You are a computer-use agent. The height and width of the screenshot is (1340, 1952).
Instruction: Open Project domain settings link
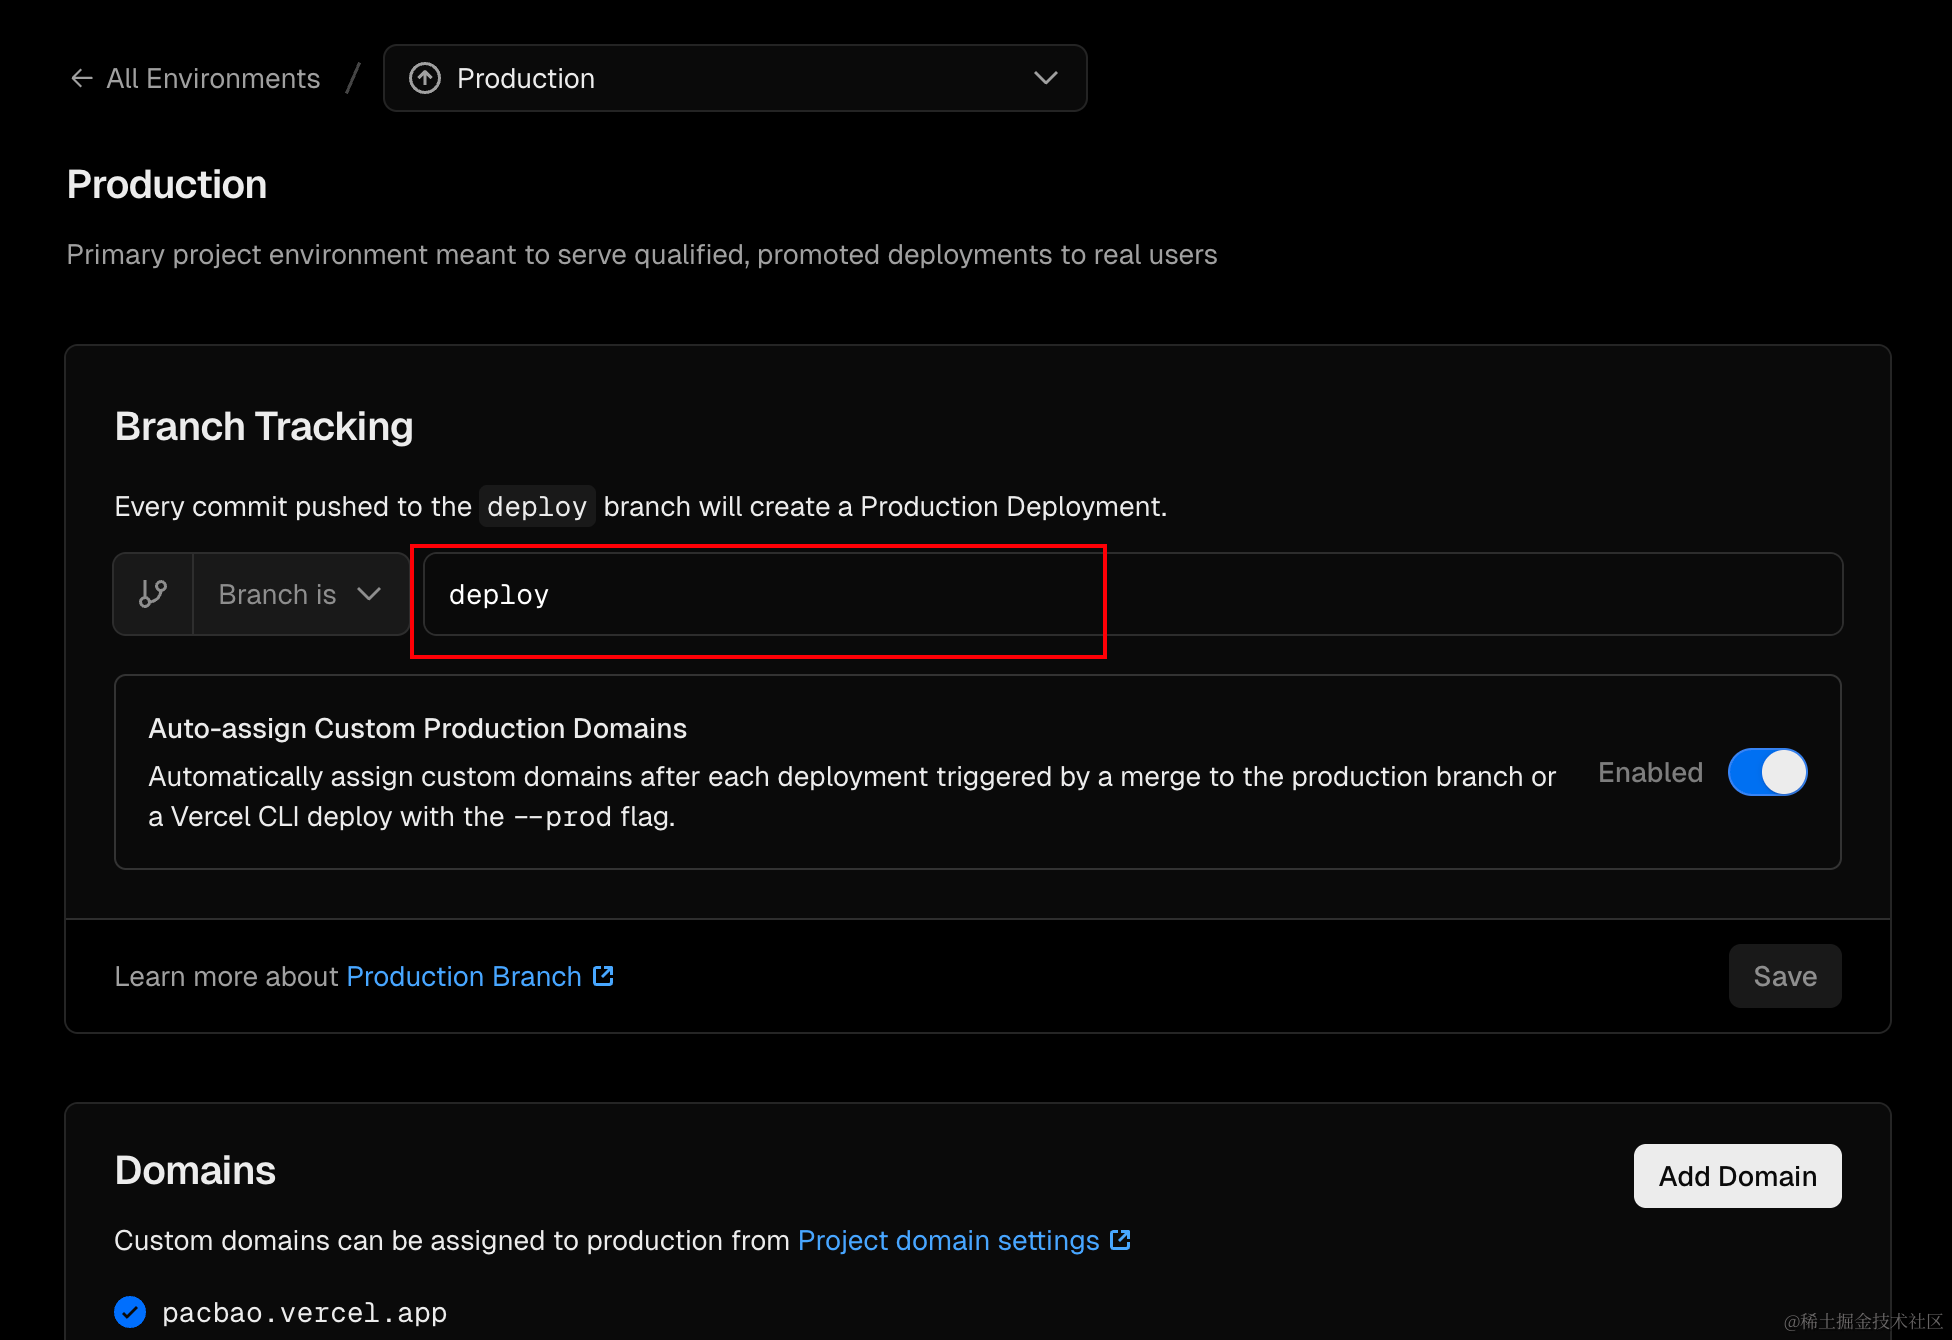click(948, 1240)
